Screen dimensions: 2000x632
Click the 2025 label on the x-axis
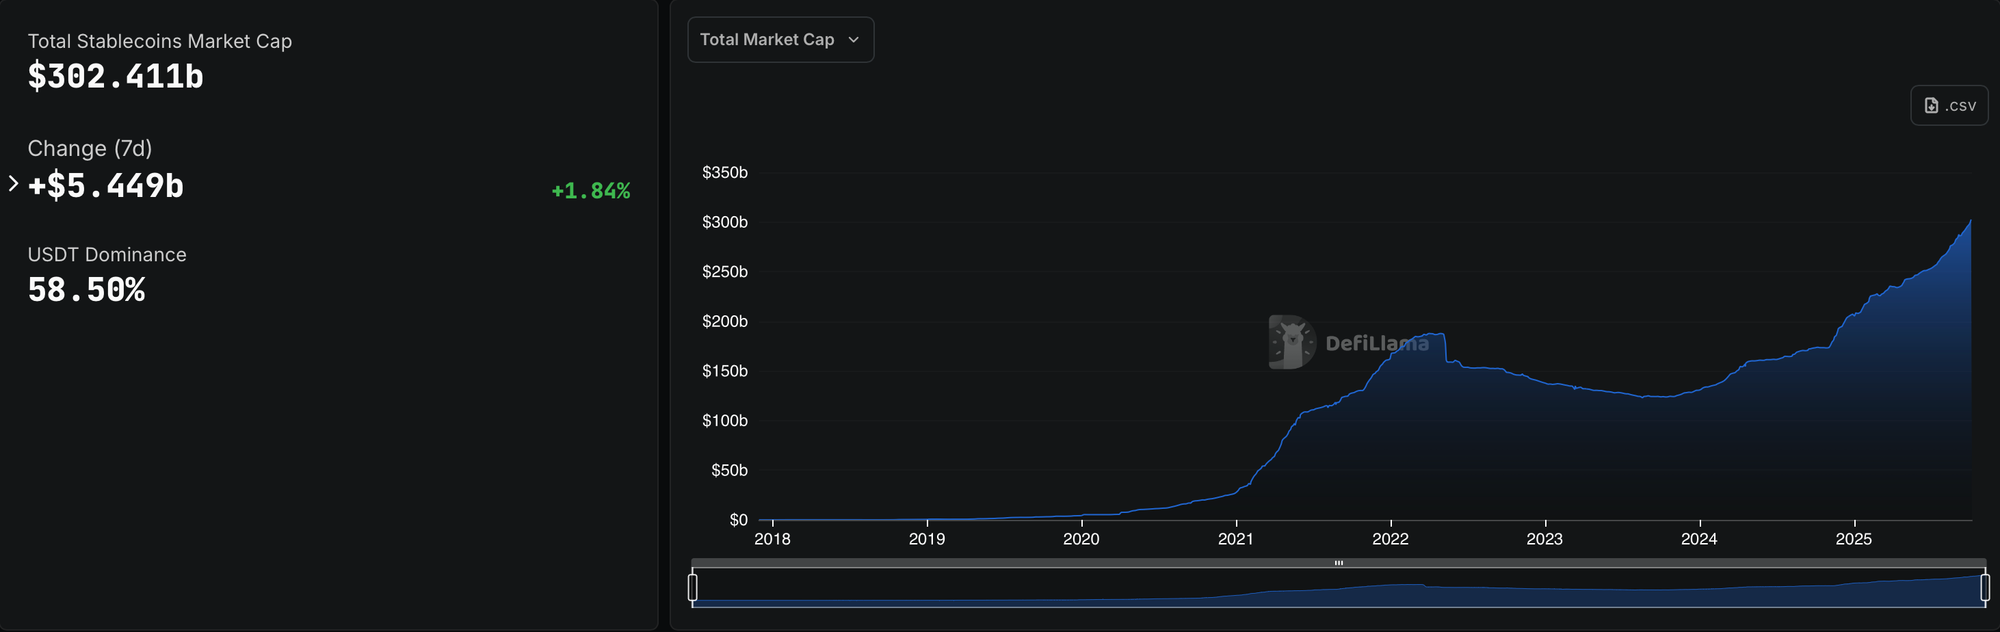(x=1853, y=539)
